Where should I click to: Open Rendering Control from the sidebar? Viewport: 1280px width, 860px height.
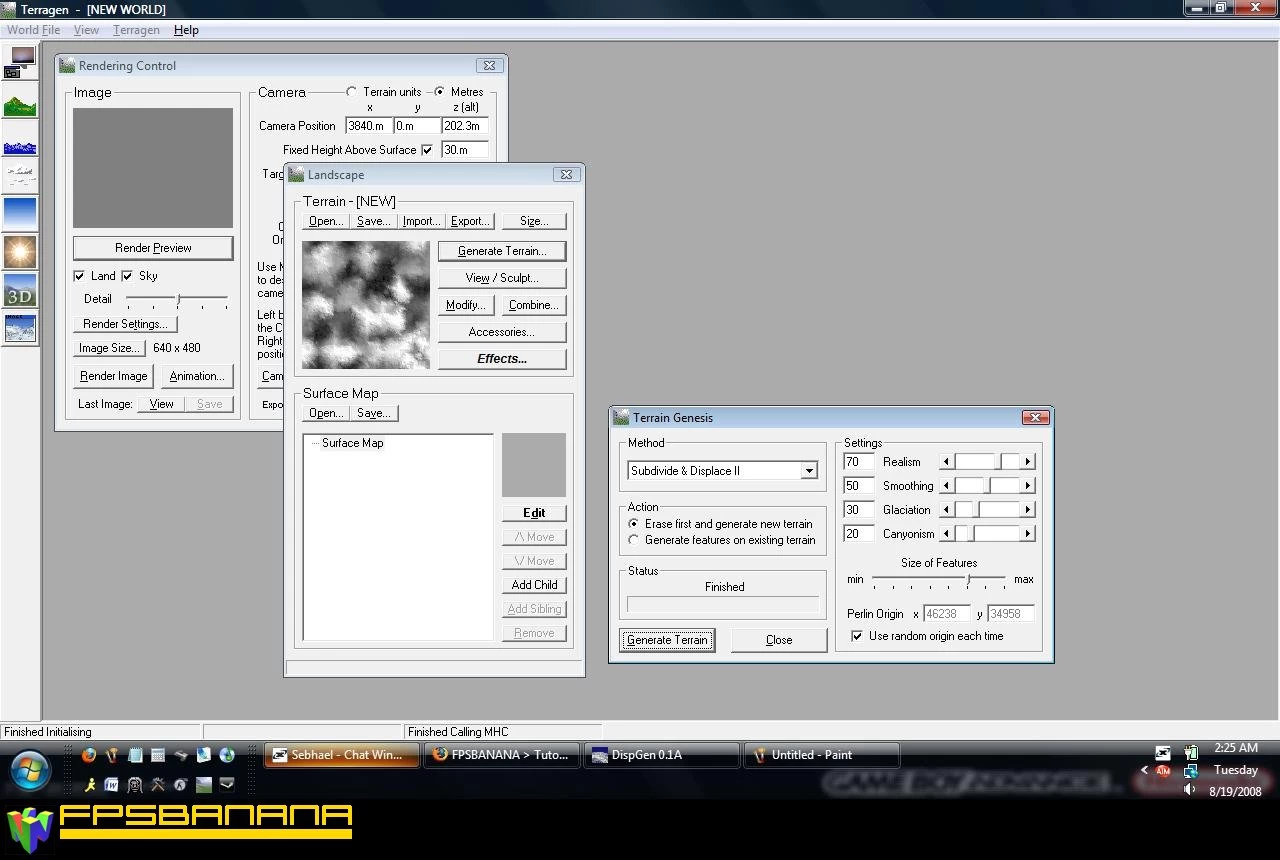point(20,61)
